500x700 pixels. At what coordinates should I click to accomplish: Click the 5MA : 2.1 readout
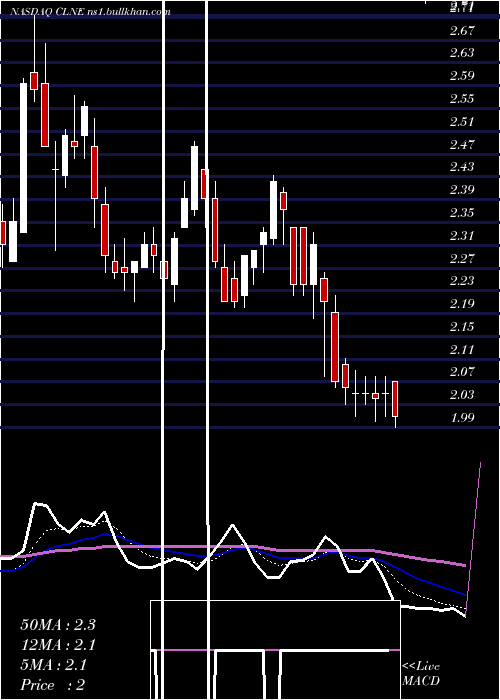54,665
